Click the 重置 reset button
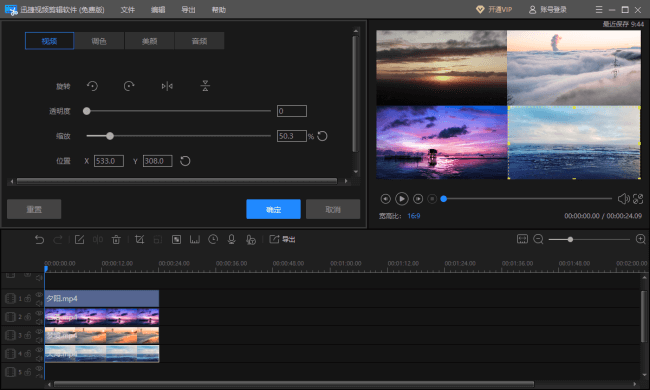 (34, 209)
